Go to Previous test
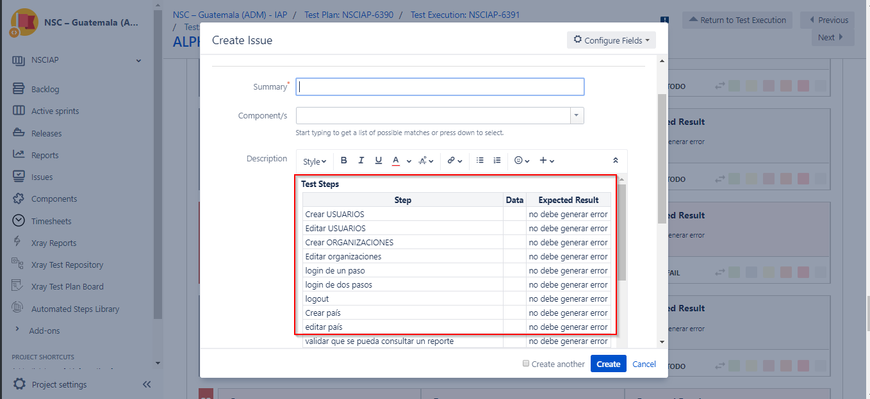This screenshot has height=399, width=870. (828, 20)
